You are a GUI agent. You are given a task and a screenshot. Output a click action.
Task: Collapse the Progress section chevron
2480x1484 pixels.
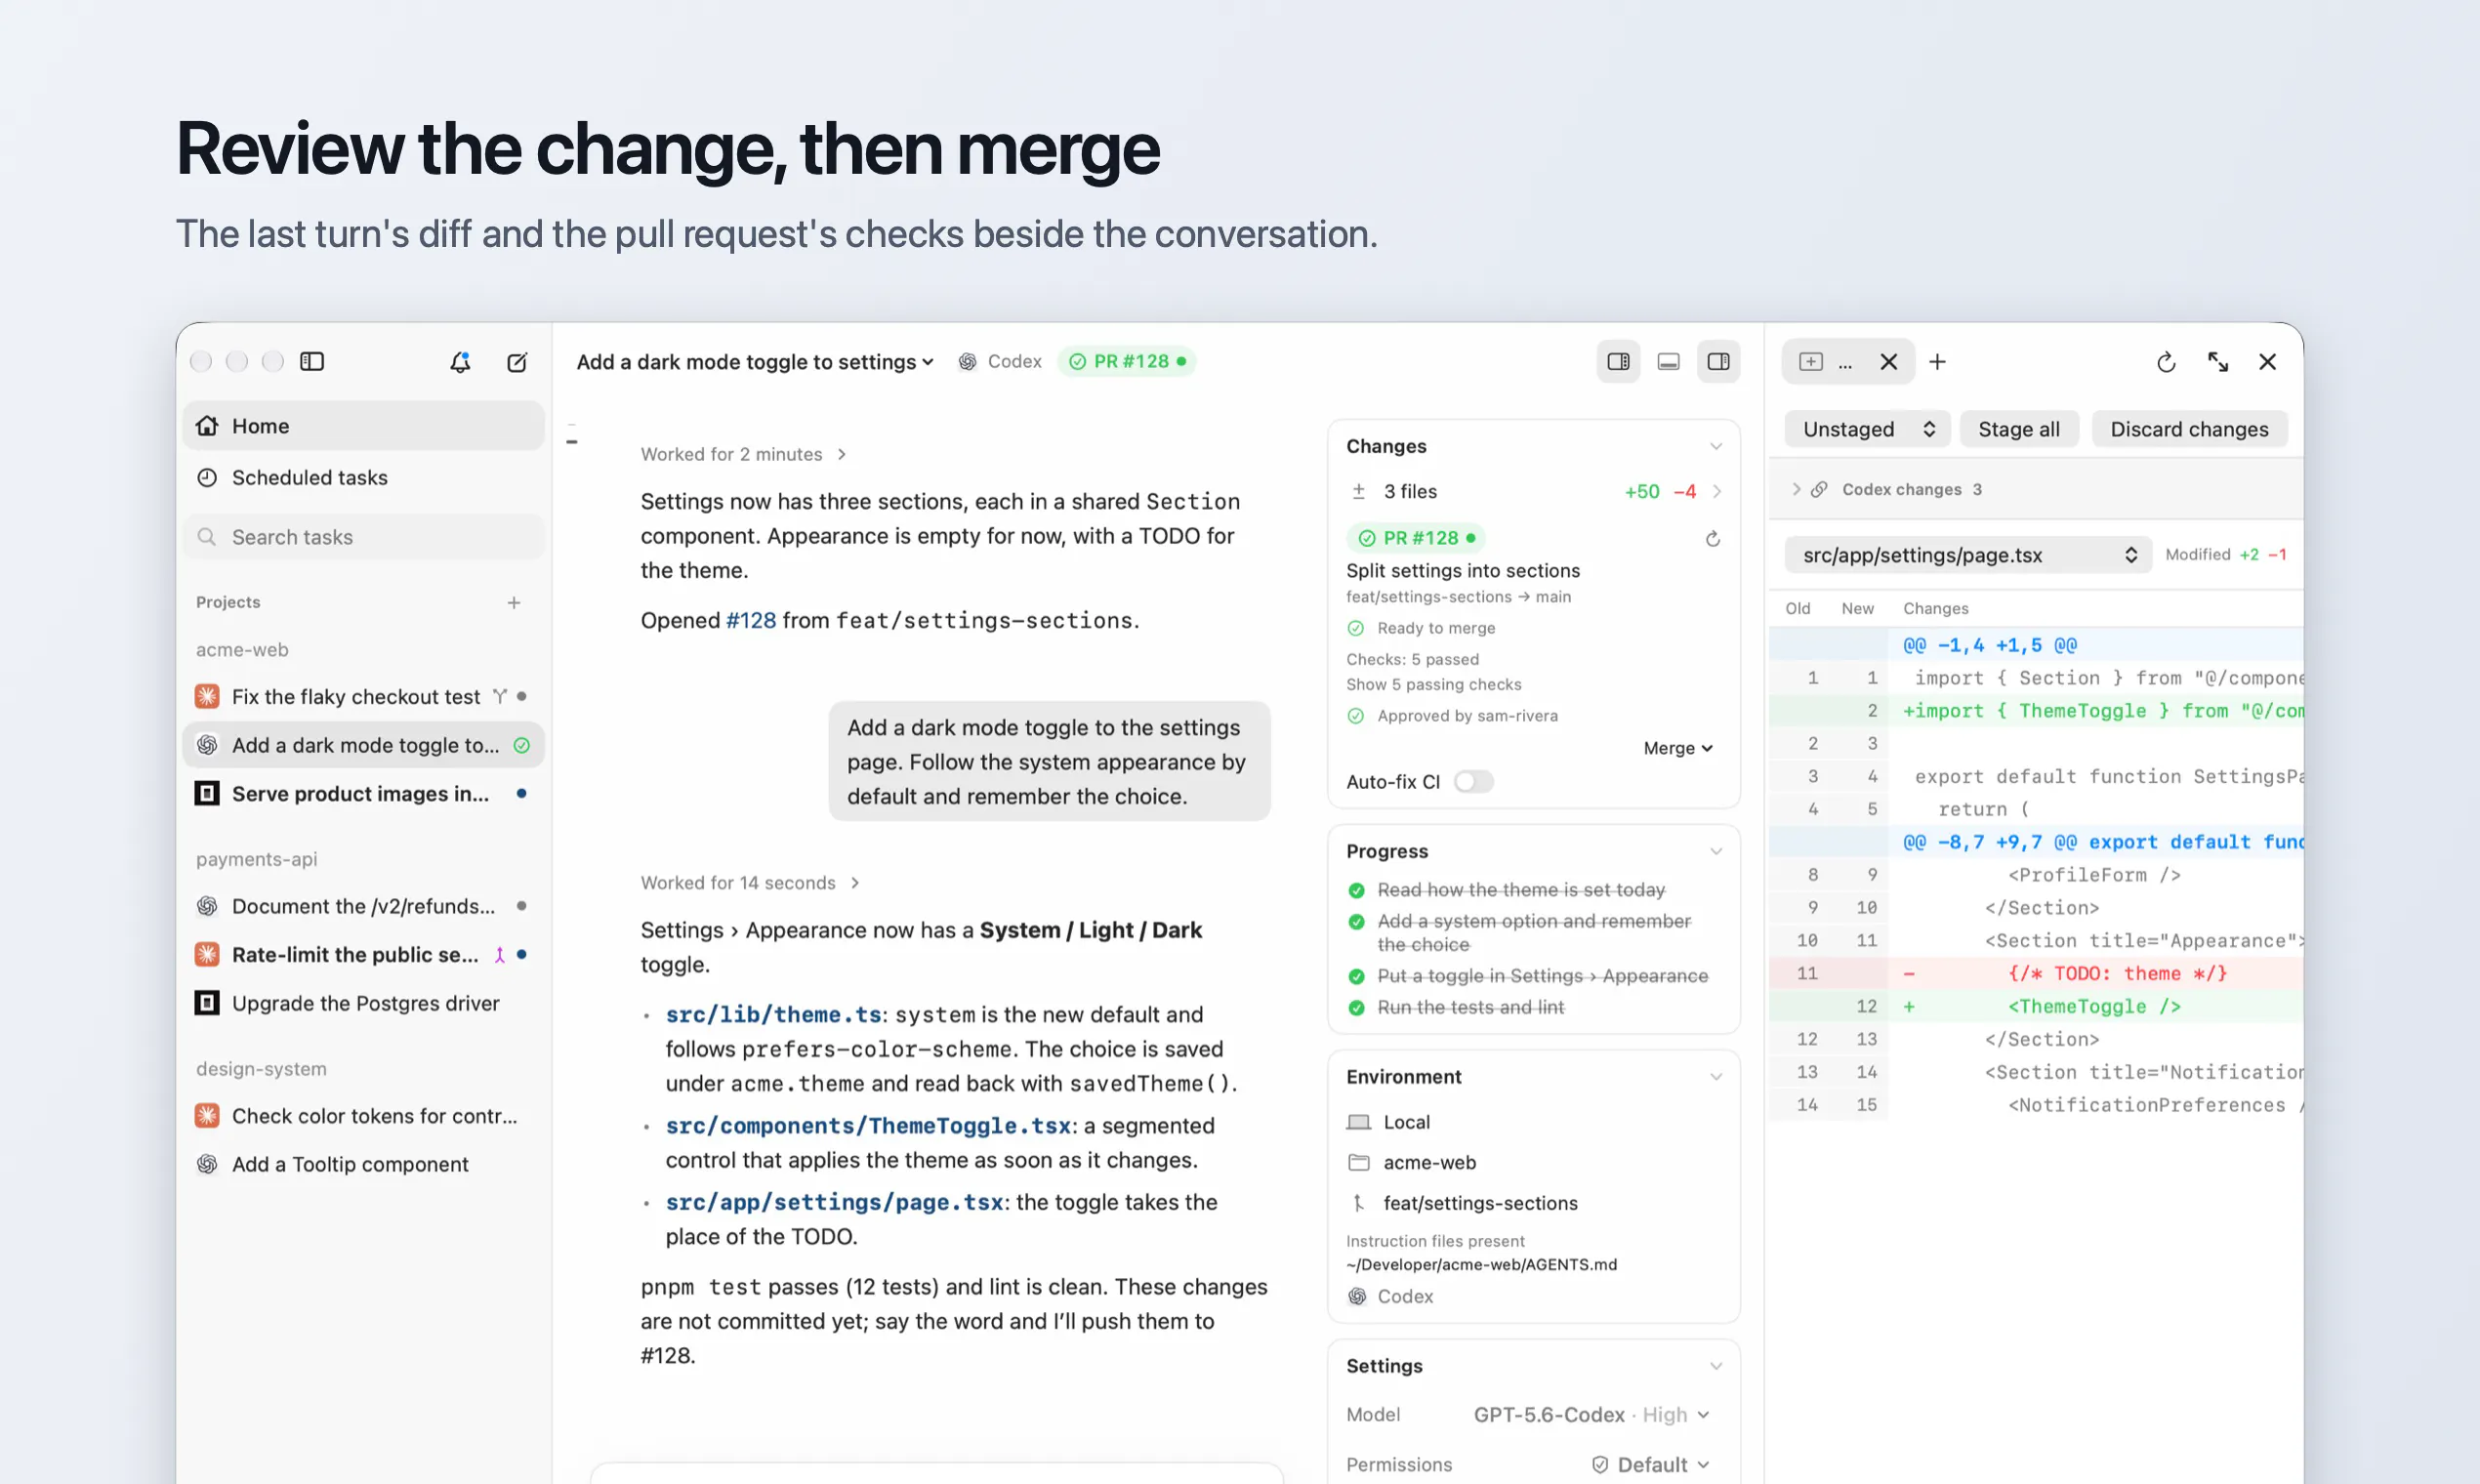tap(1716, 851)
